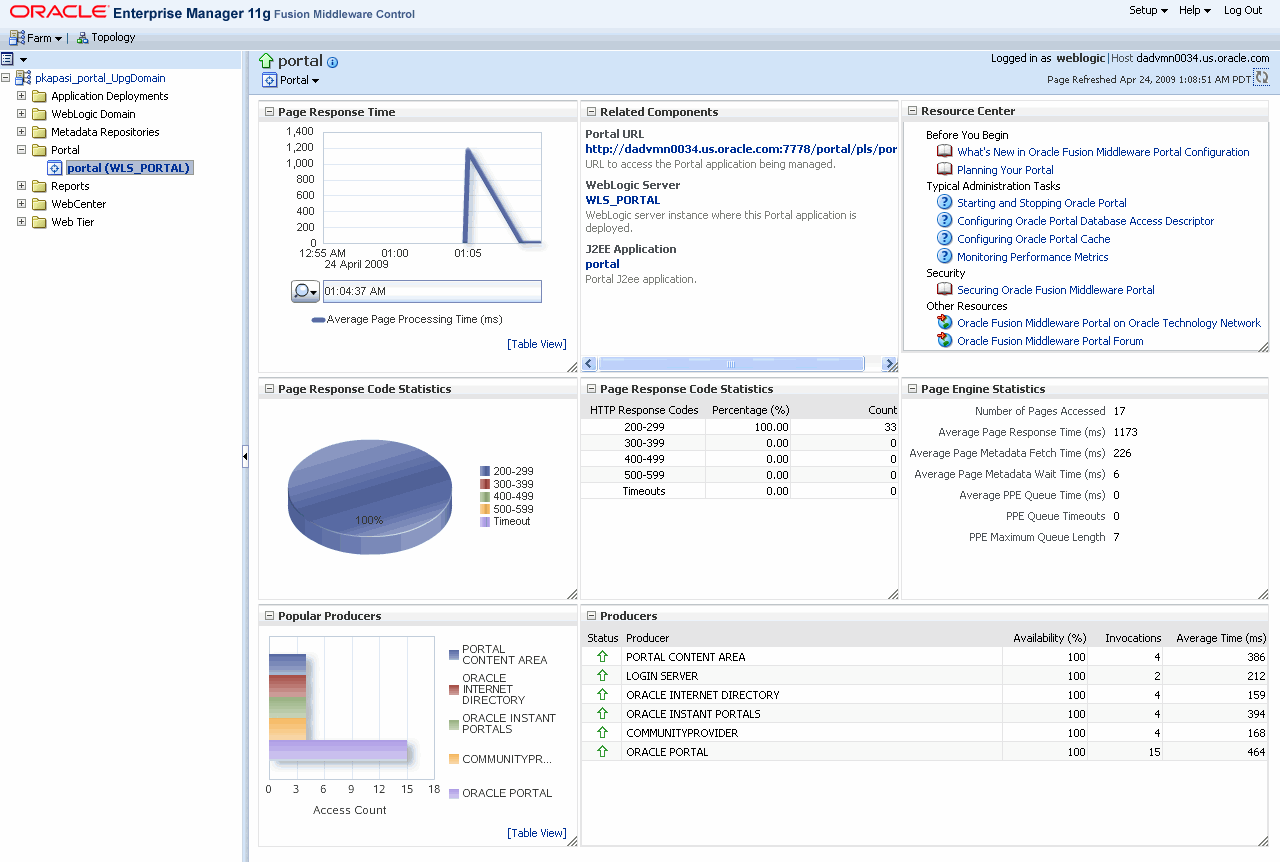Click the Application Deployments folder icon
Screen dimensions: 1280x862
(40, 97)
